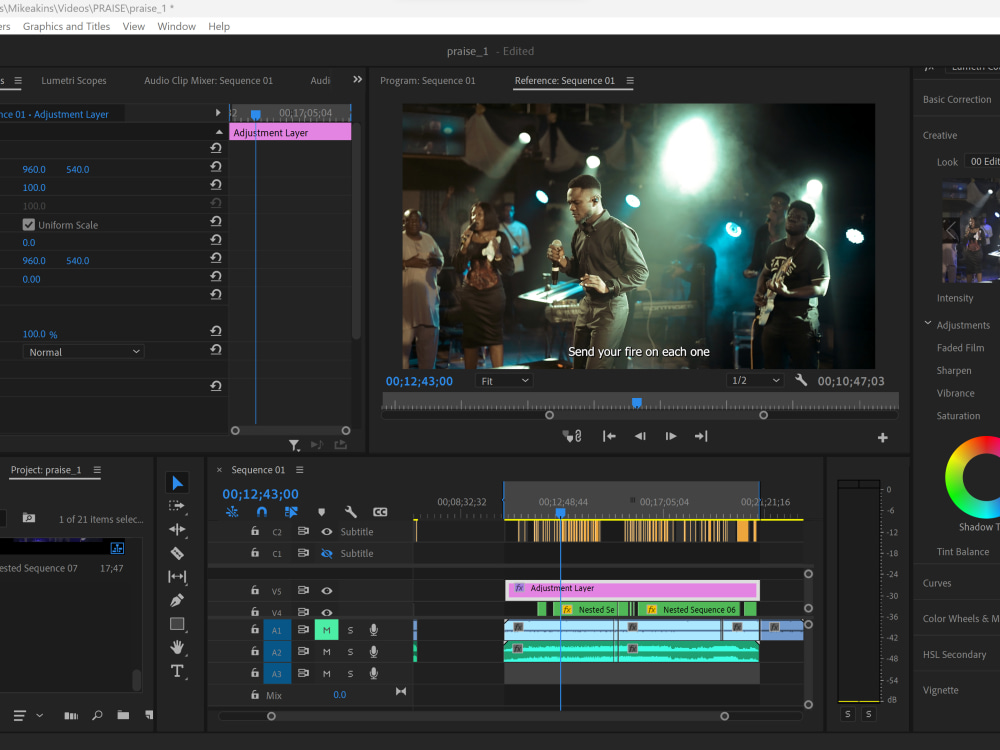Switch to the Lumetri Scopes tab
Image resolution: width=1000 pixels, height=750 pixels.
click(76, 80)
